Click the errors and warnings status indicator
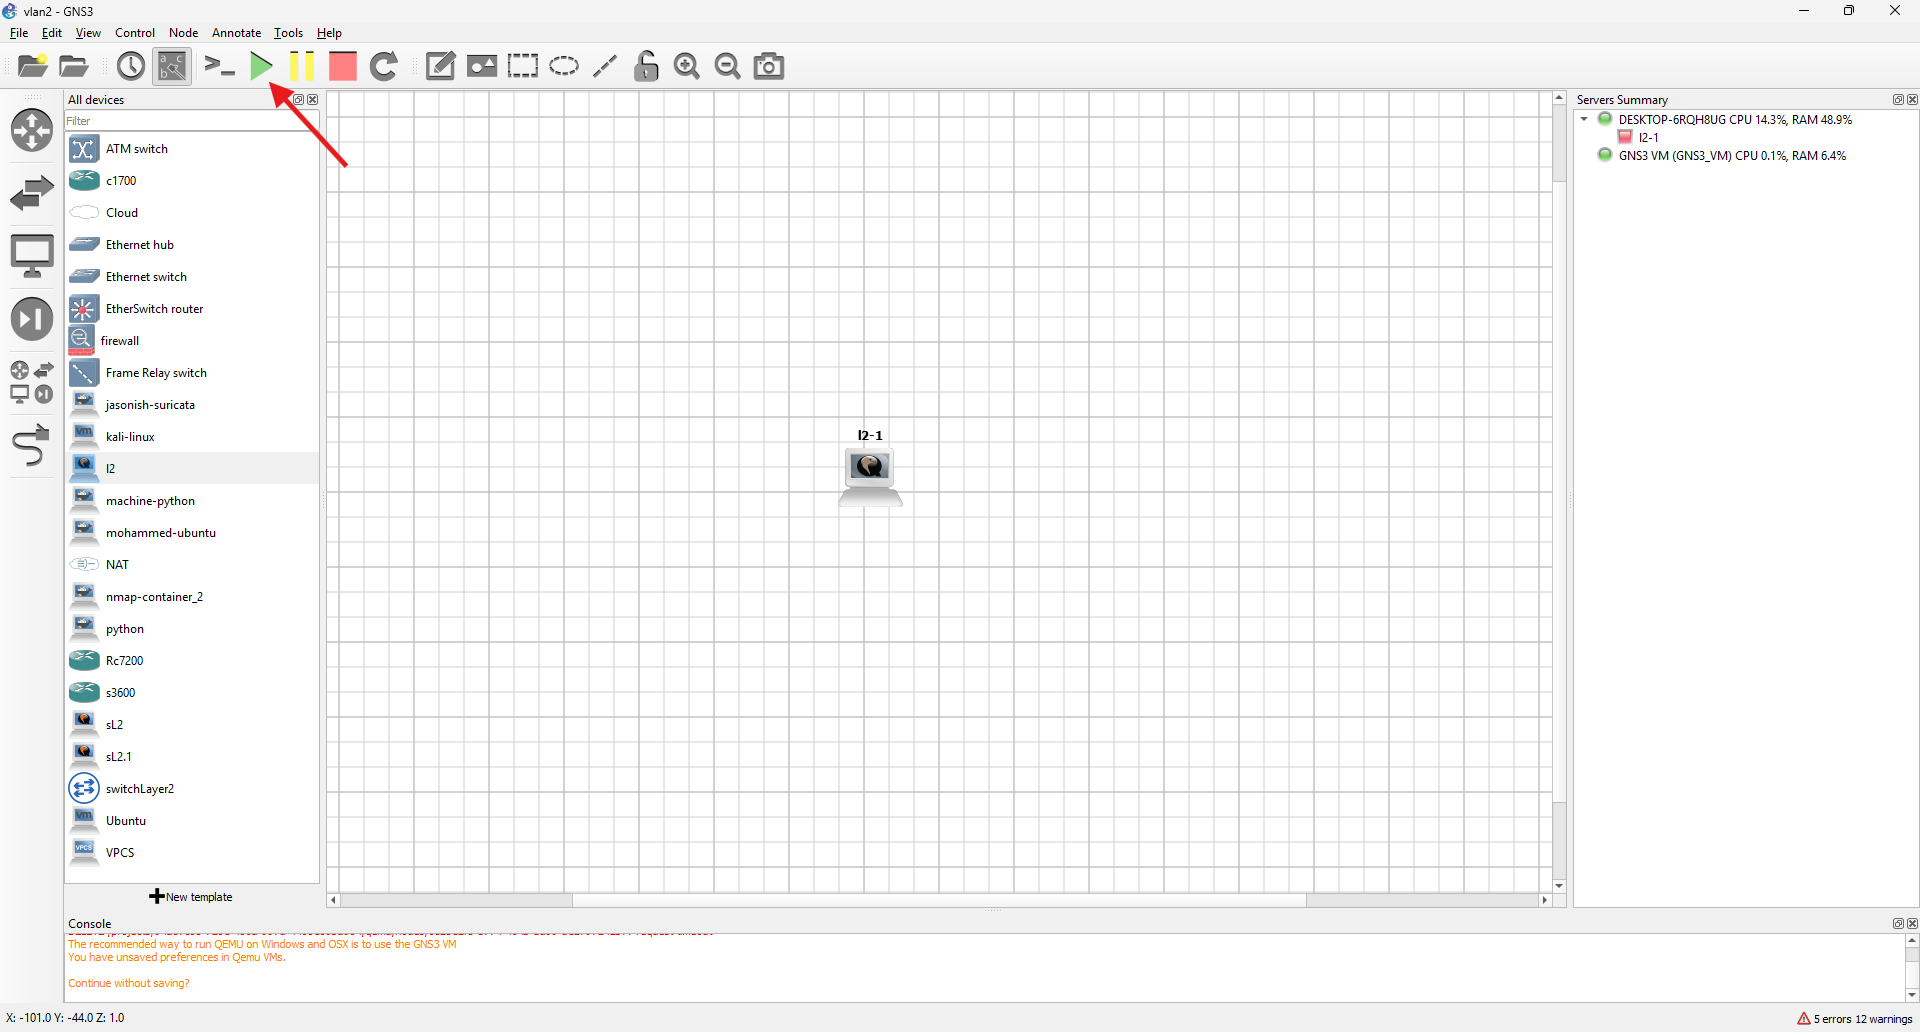This screenshot has width=1920, height=1032. (x=1855, y=1019)
